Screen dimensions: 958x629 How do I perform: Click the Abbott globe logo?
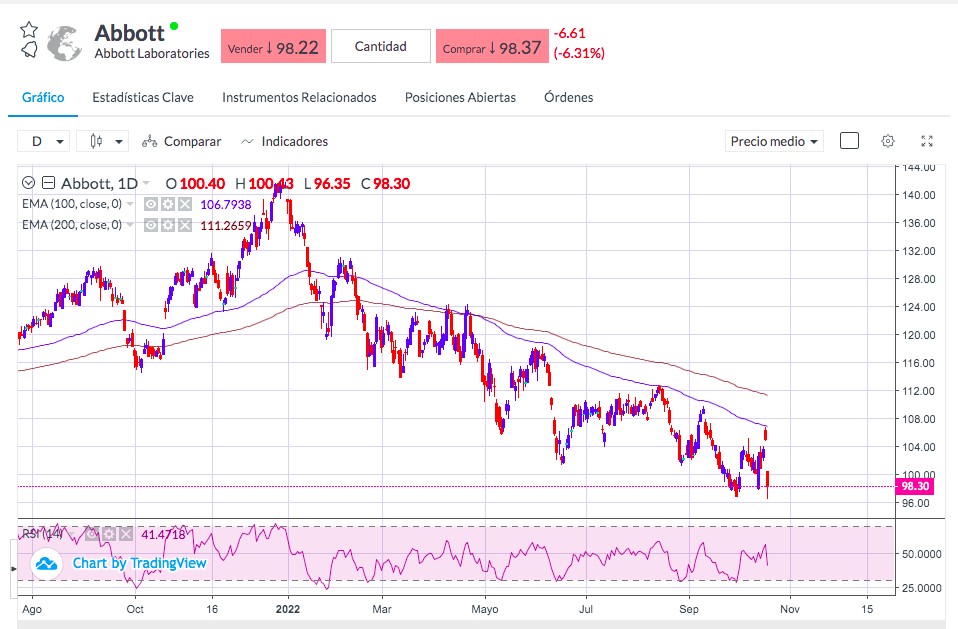coord(65,43)
